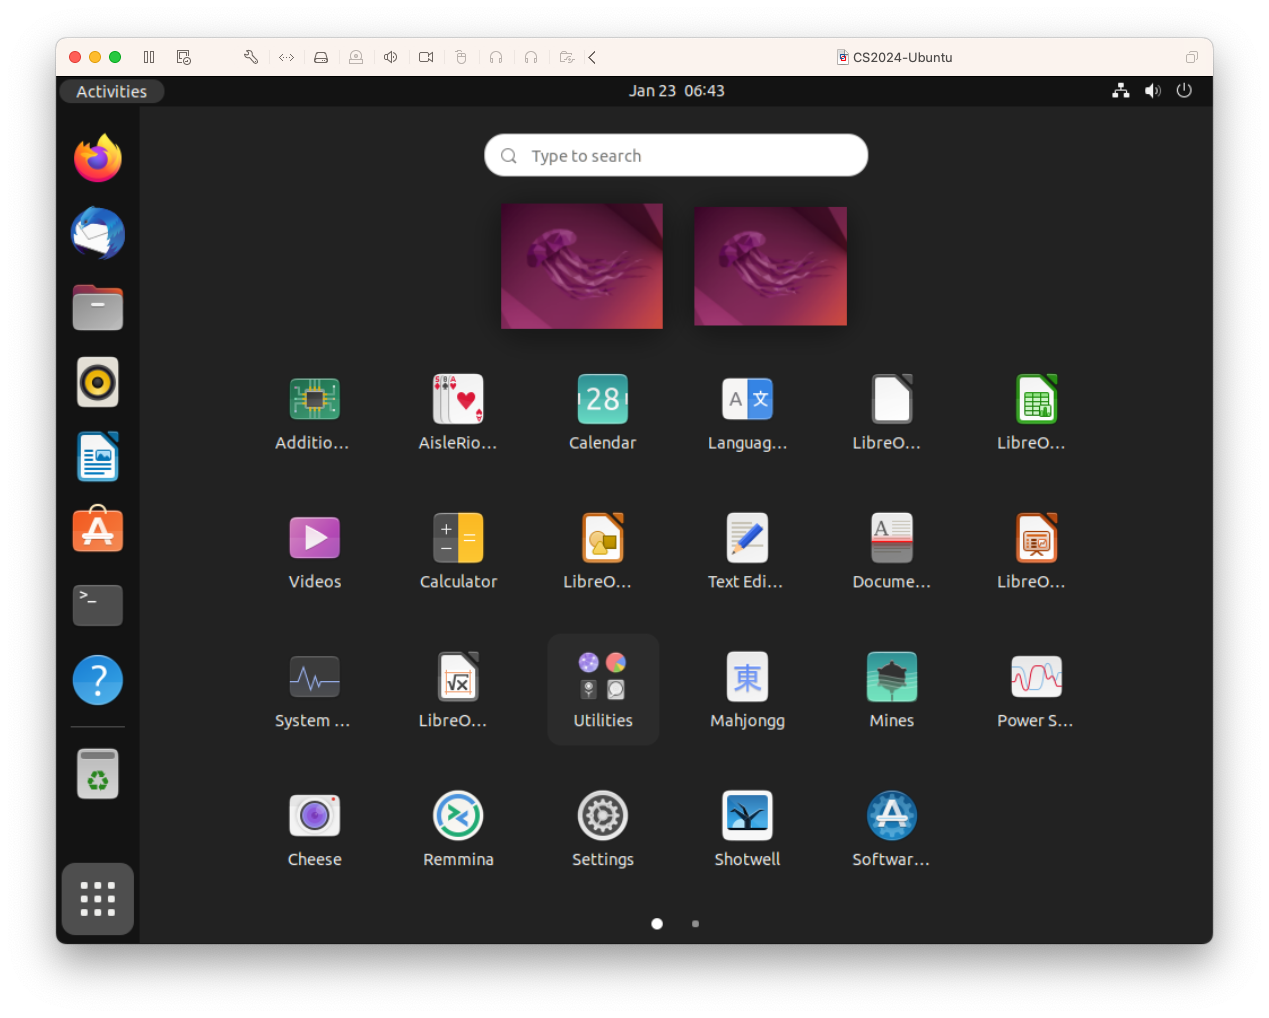
Task: Switch to second page of apps
Action: coord(695,924)
